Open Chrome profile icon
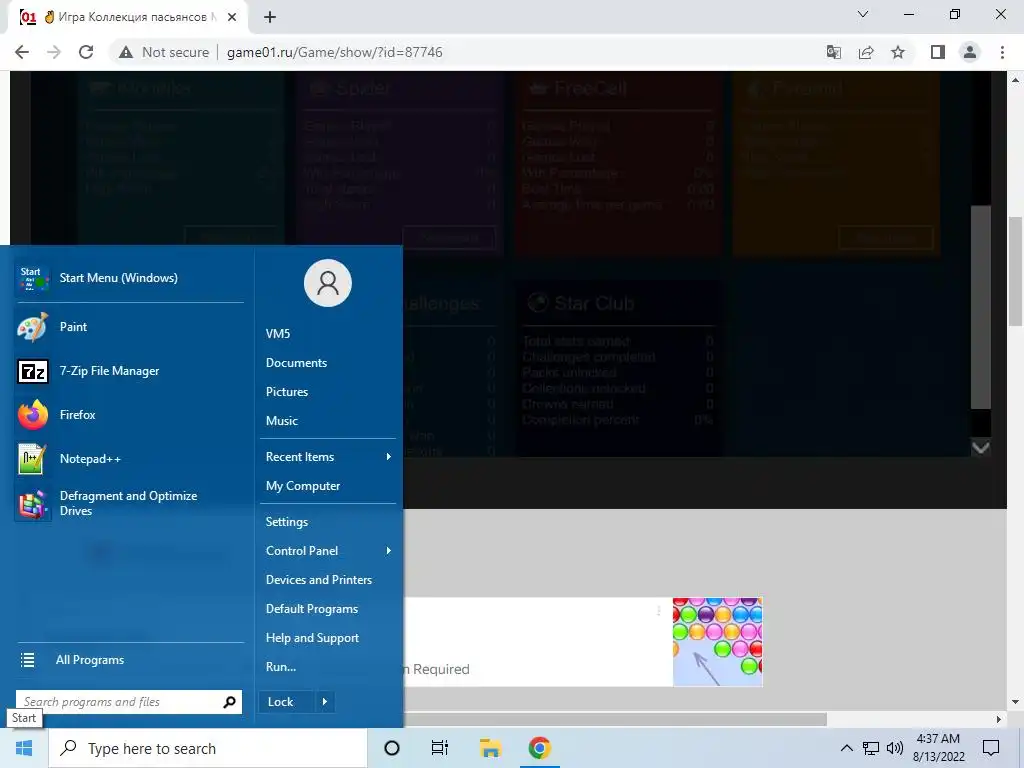This screenshot has height=768, width=1024. (970, 52)
